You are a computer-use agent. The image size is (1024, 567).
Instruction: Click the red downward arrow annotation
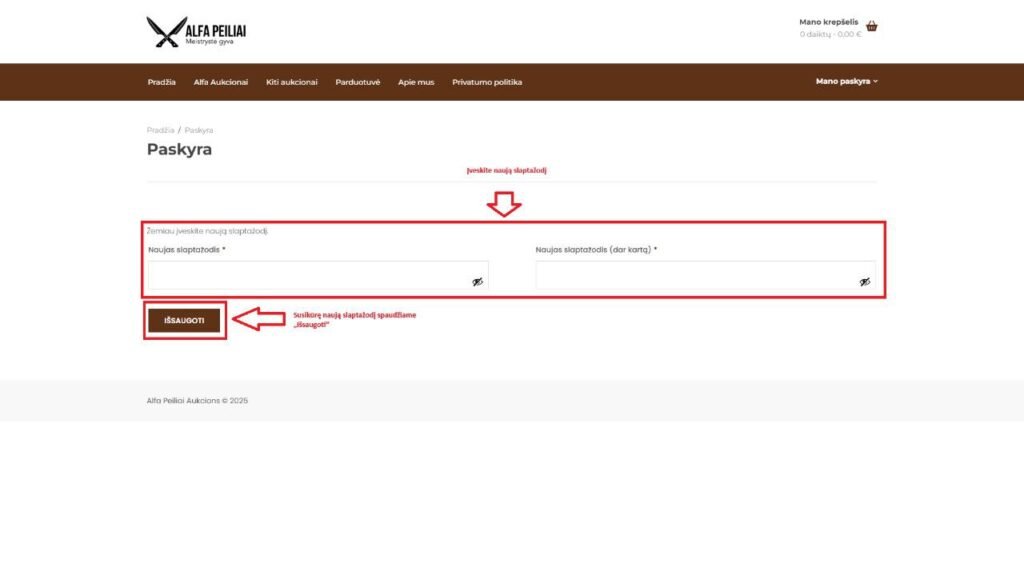click(504, 204)
